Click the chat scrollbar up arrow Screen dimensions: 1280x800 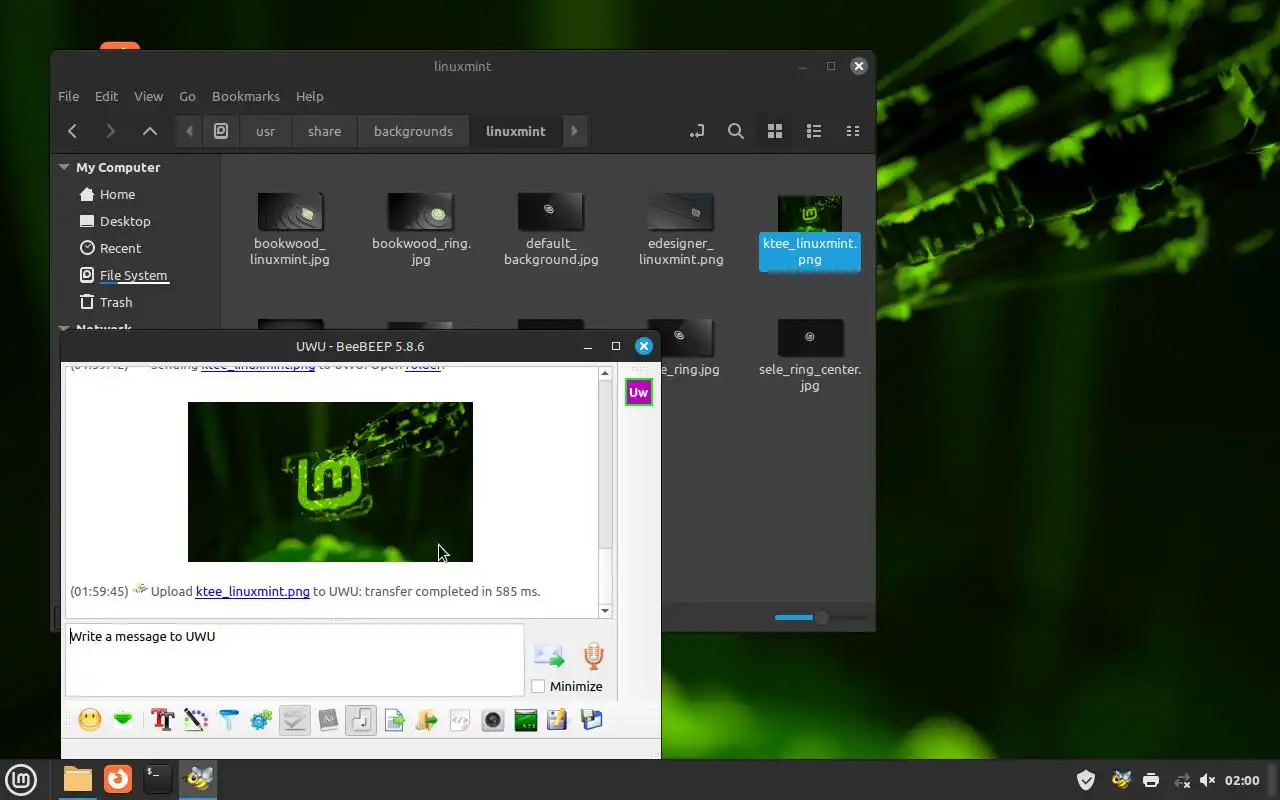pos(605,374)
